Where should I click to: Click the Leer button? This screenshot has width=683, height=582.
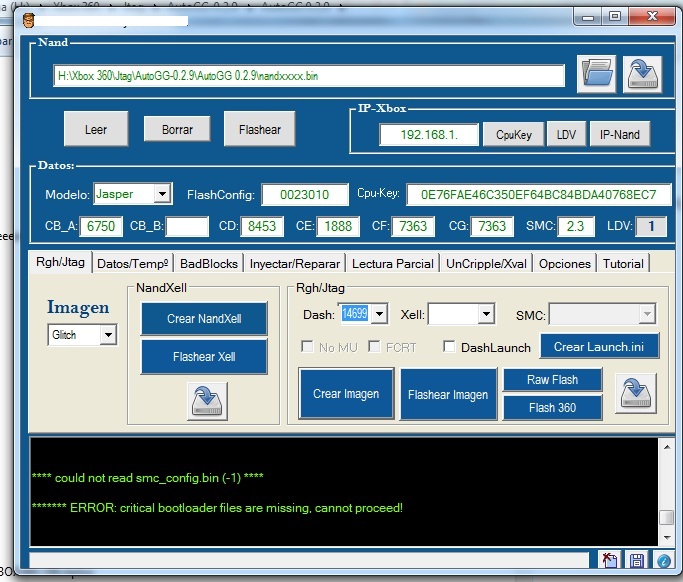[x=96, y=129]
